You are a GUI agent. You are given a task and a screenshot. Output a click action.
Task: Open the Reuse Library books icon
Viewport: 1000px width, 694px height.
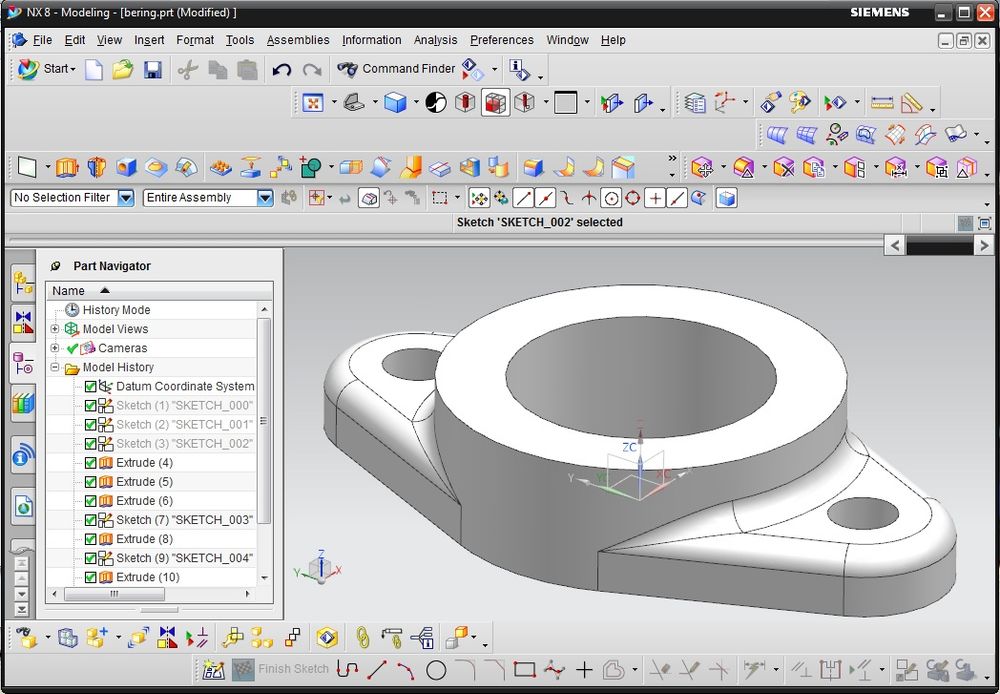pyautogui.click(x=22, y=403)
